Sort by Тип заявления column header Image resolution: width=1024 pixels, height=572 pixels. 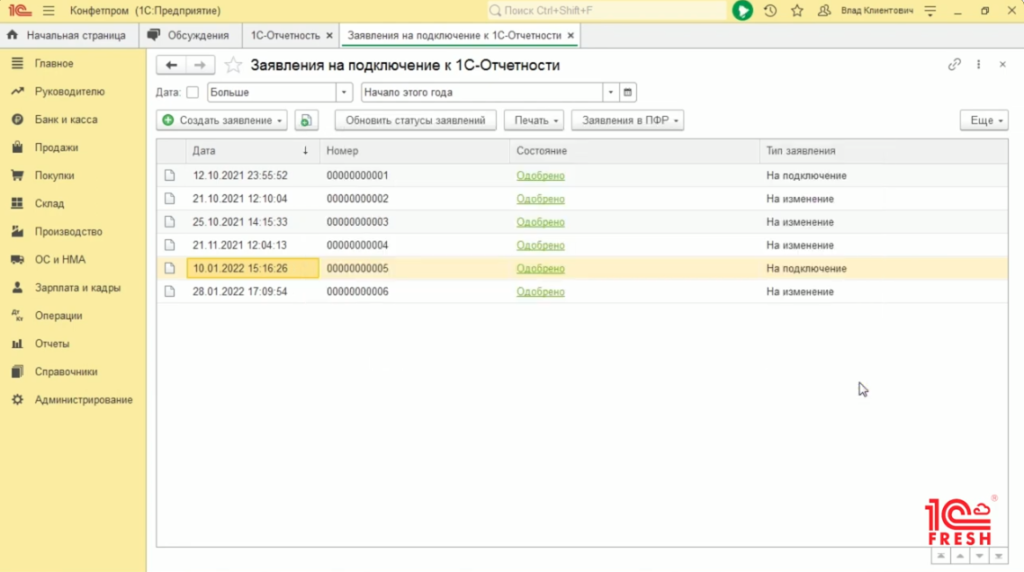(x=884, y=151)
